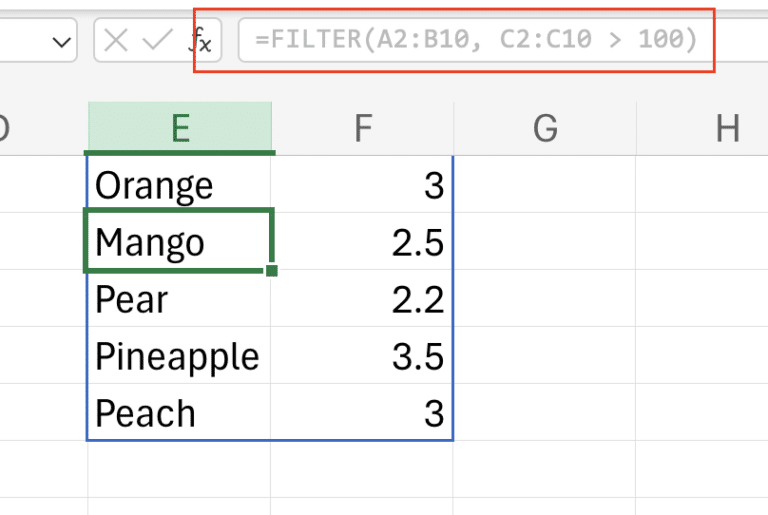This screenshot has width=768, height=515.
Task: Click the fill handle on the Mango cell
Action: coord(272,270)
